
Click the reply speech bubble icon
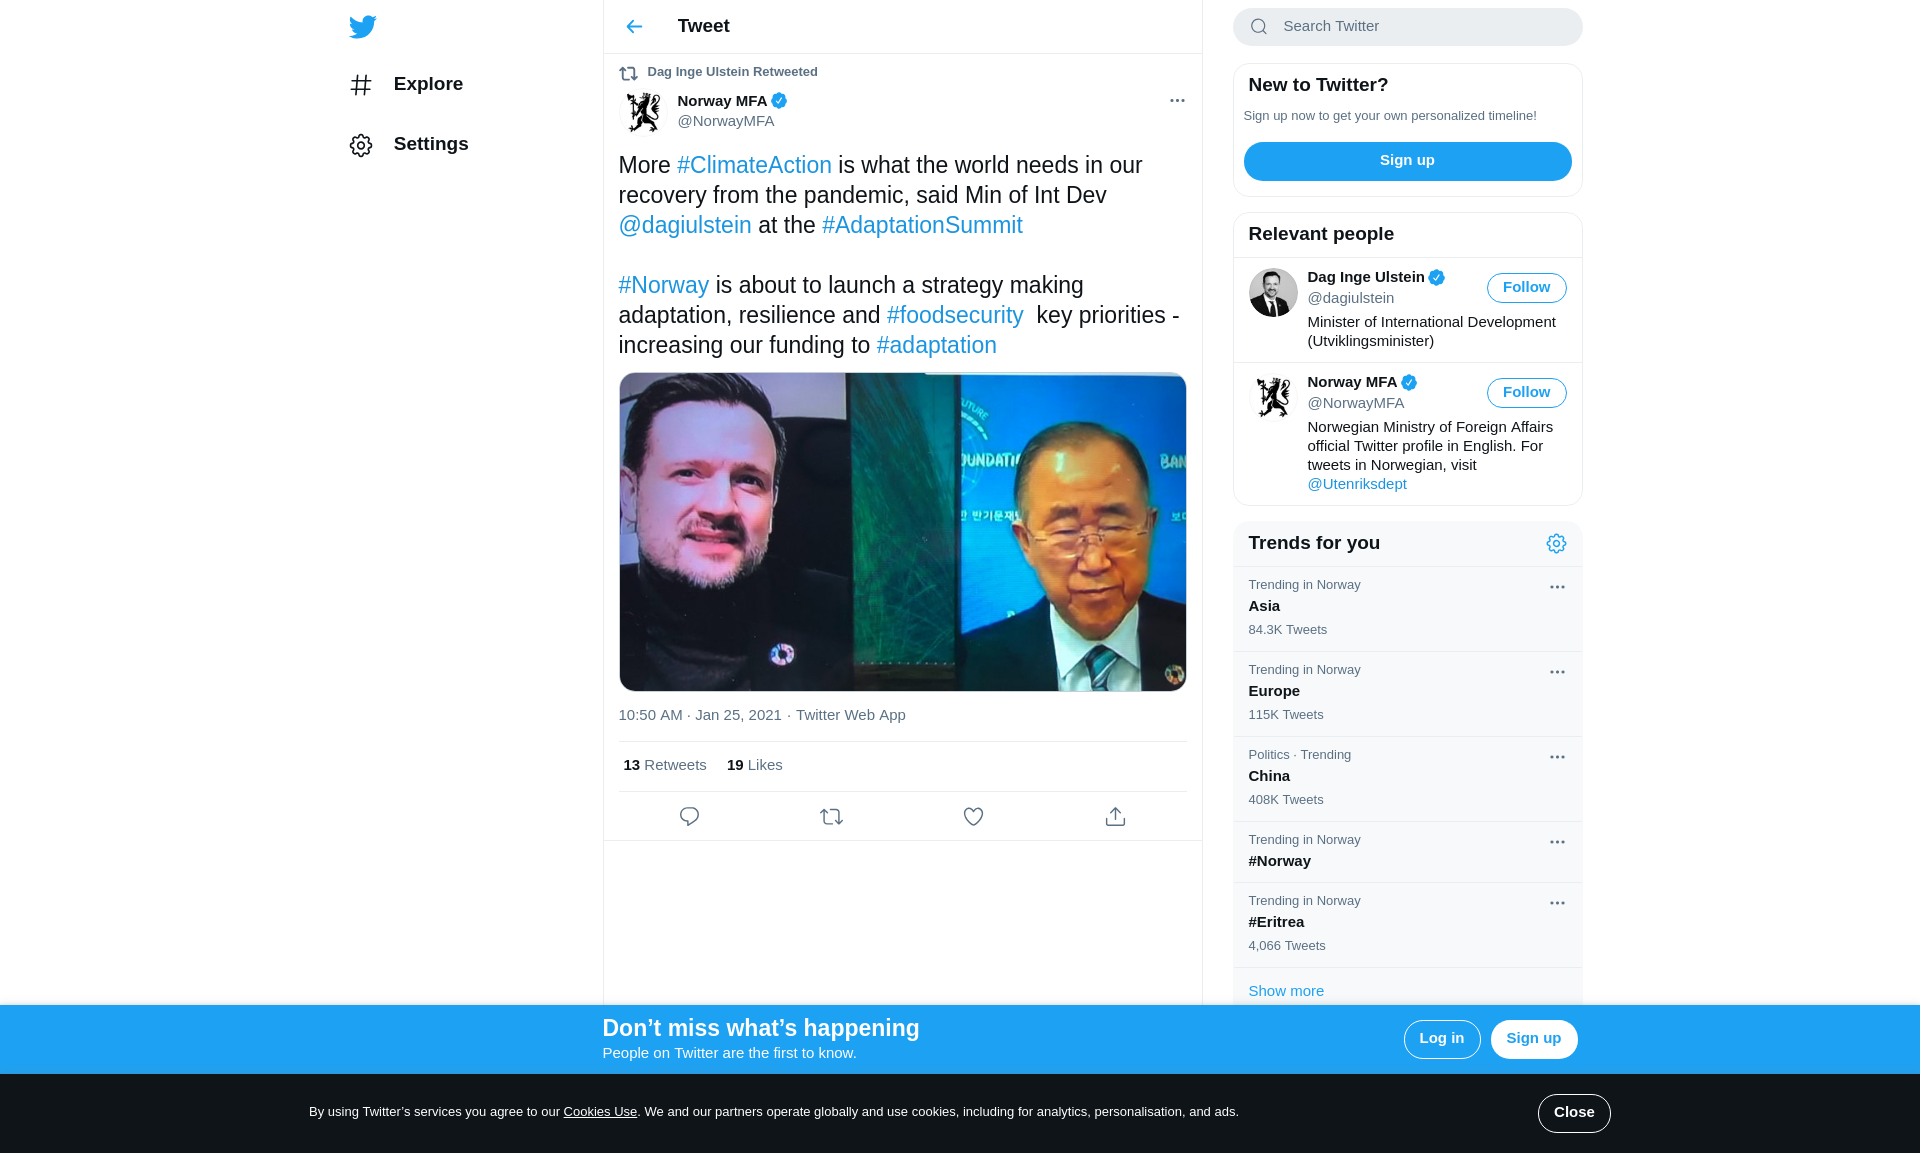click(x=689, y=817)
